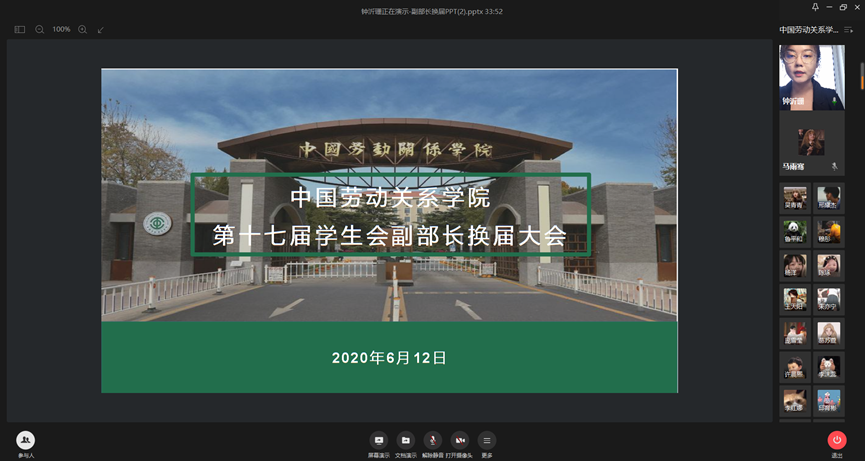Open 文档演示 document presentation
The width and height of the screenshot is (865, 461).
(405, 444)
